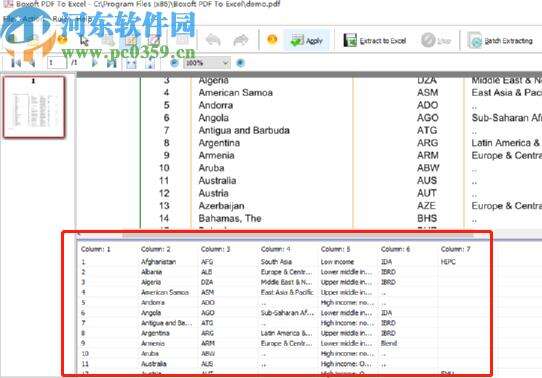
Task: Select the Afghanistan cell in results
Action: pyautogui.click(x=158, y=262)
